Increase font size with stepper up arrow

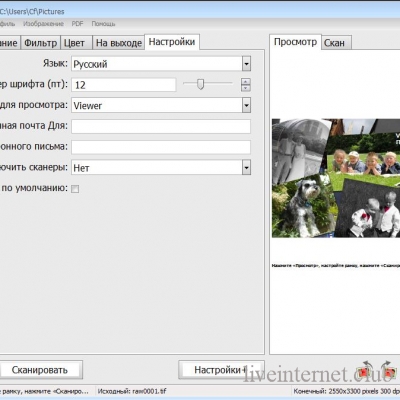[x=246, y=82]
